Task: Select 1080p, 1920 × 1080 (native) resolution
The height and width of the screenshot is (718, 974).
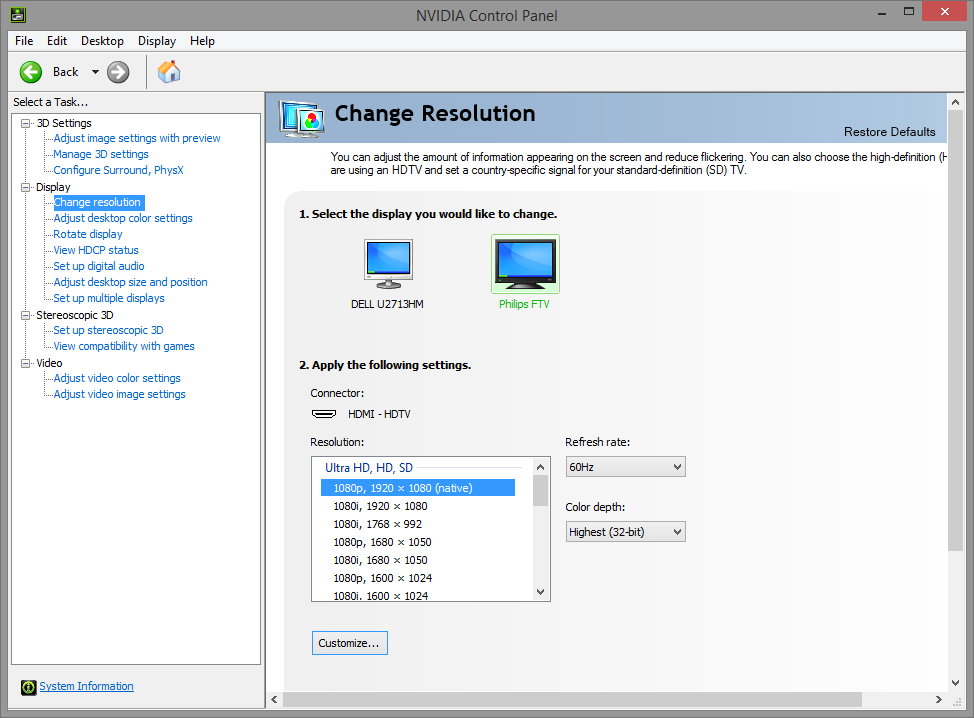Action: point(418,488)
